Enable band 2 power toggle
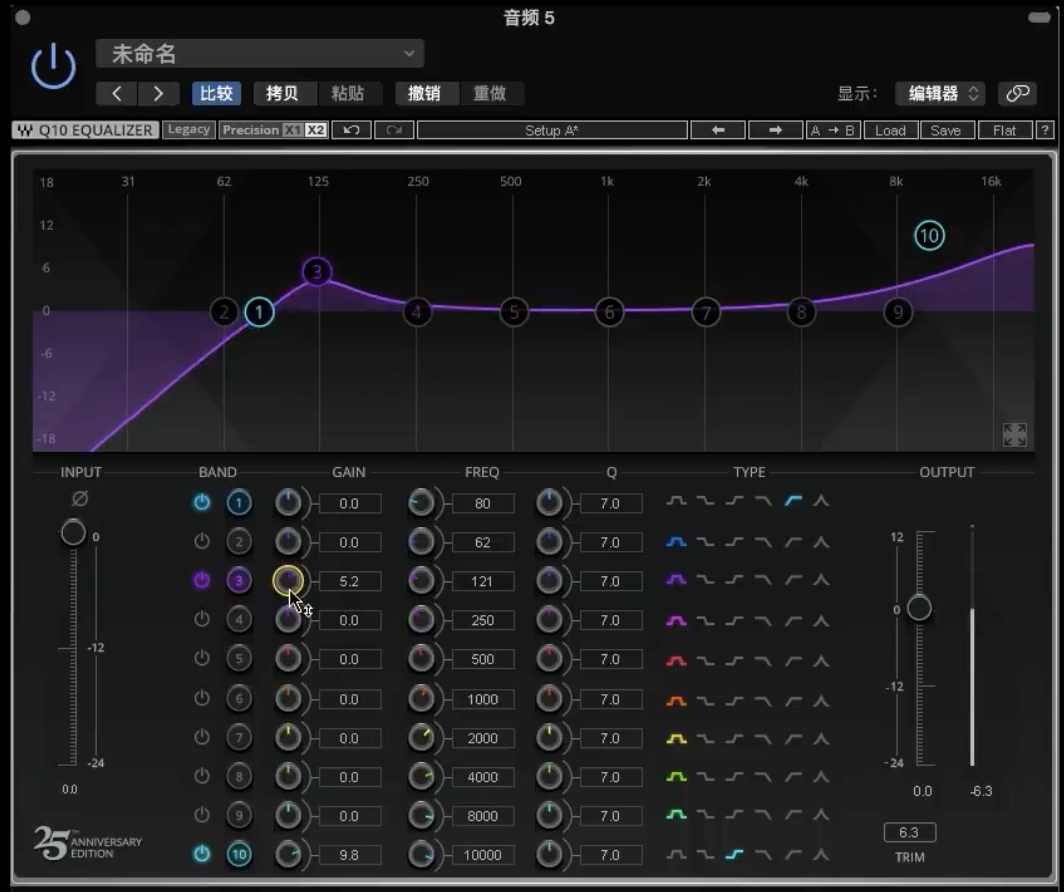Image resolution: width=1064 pixels, height=892 pixels. point(202,542)
